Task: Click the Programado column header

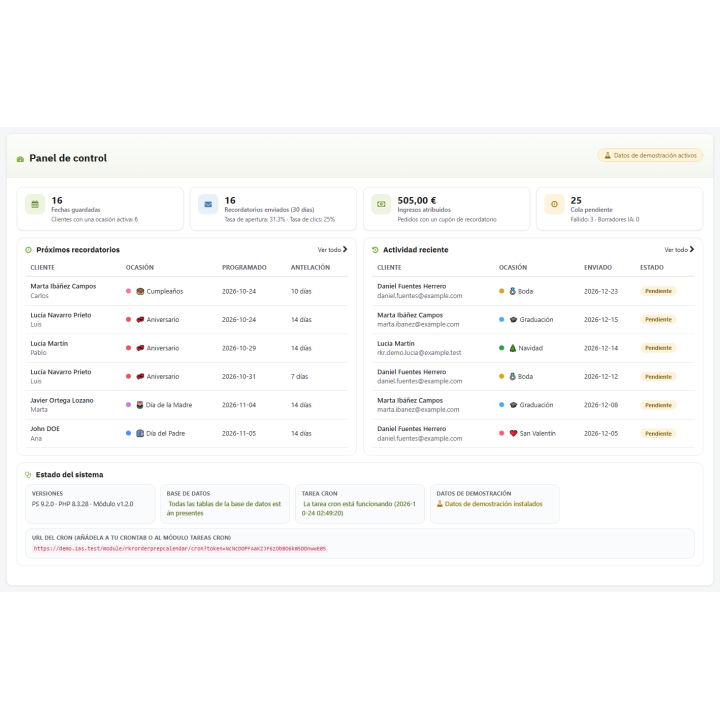Action: (x=244, y=267)
